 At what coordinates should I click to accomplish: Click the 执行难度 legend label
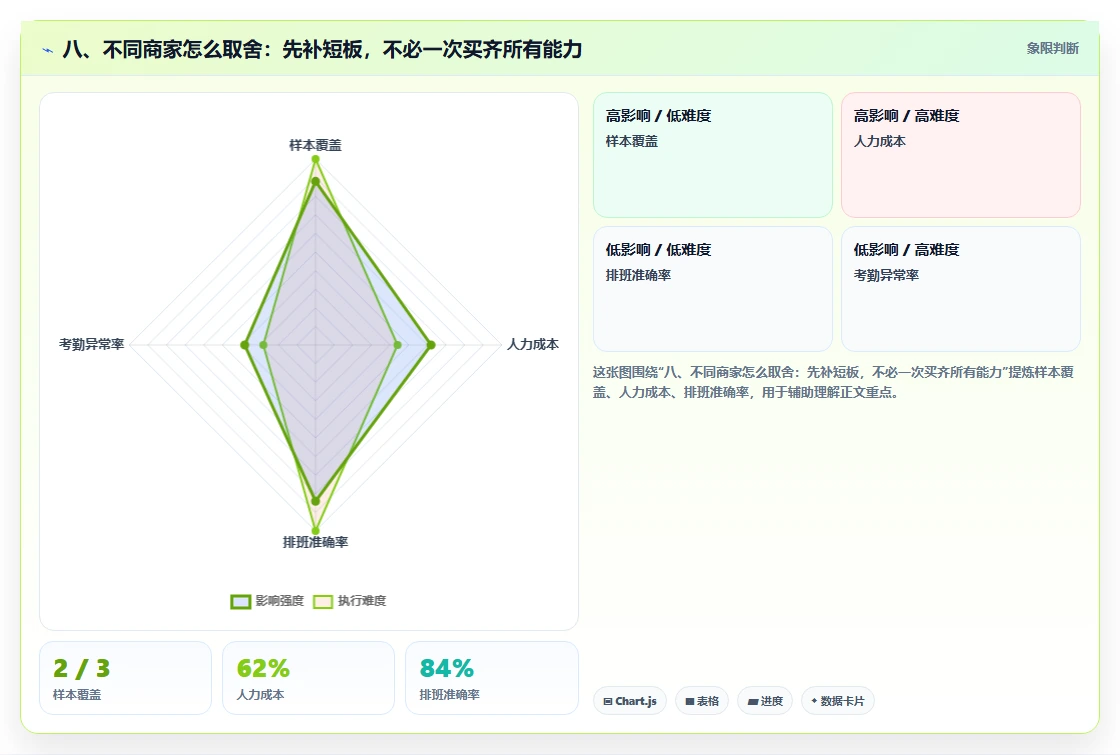pyautogui.click(x=362, y=601)
